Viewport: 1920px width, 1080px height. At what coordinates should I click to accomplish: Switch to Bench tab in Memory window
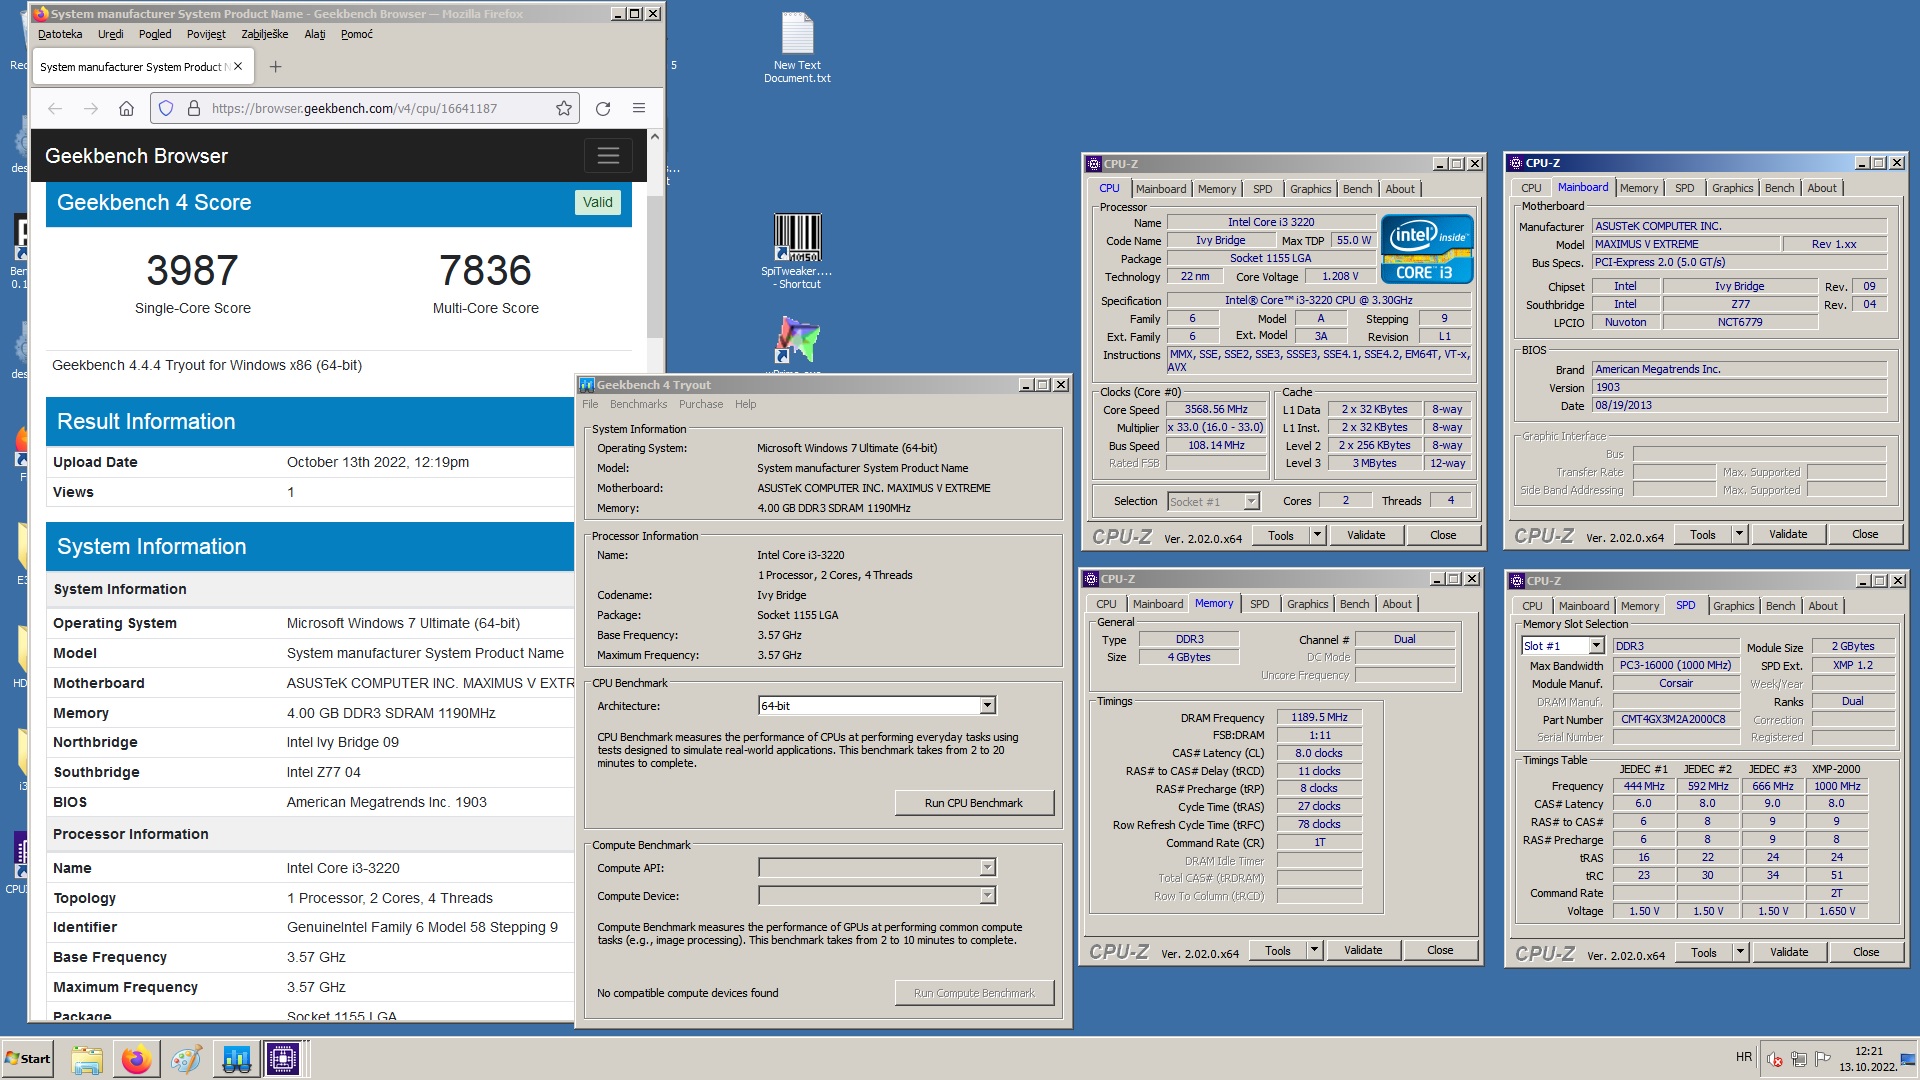(x=1354, y=604)
